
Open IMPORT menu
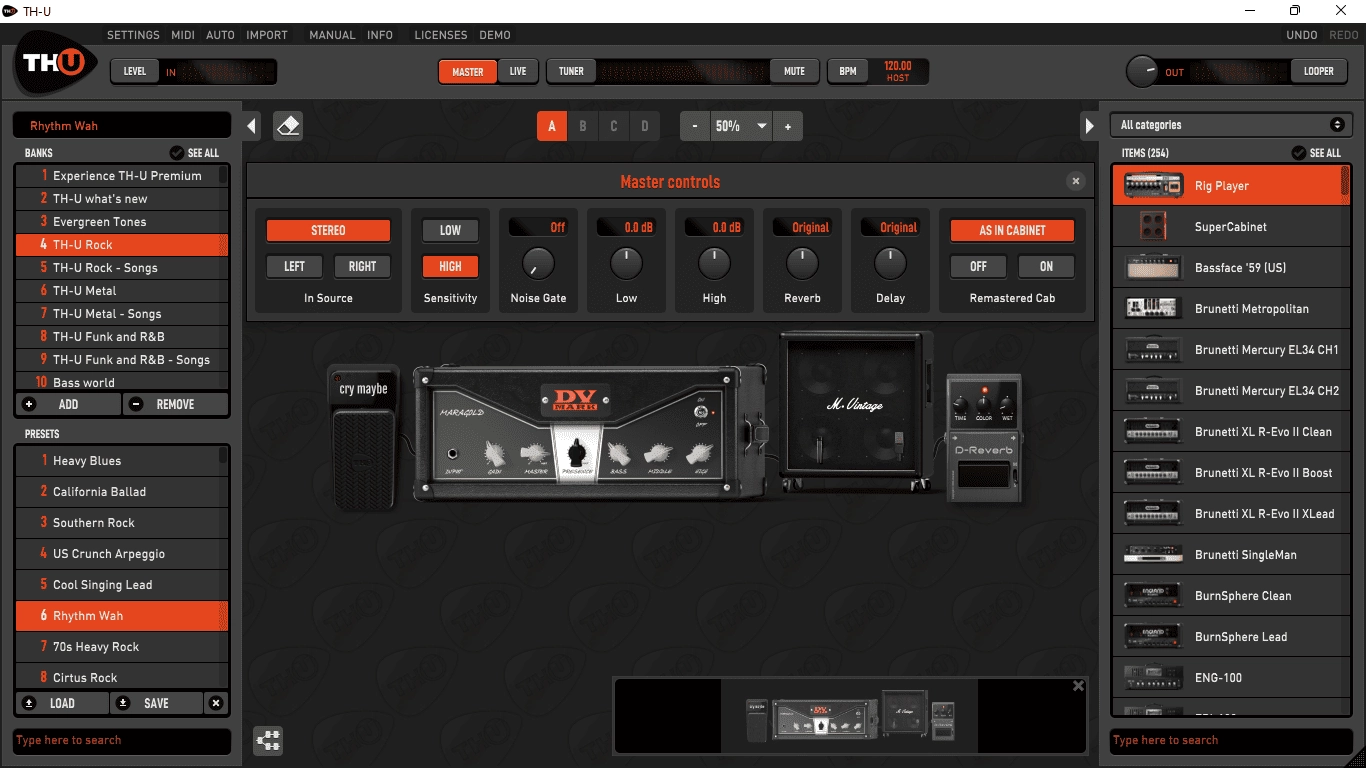pyautogui.click(x=267, y=35)
